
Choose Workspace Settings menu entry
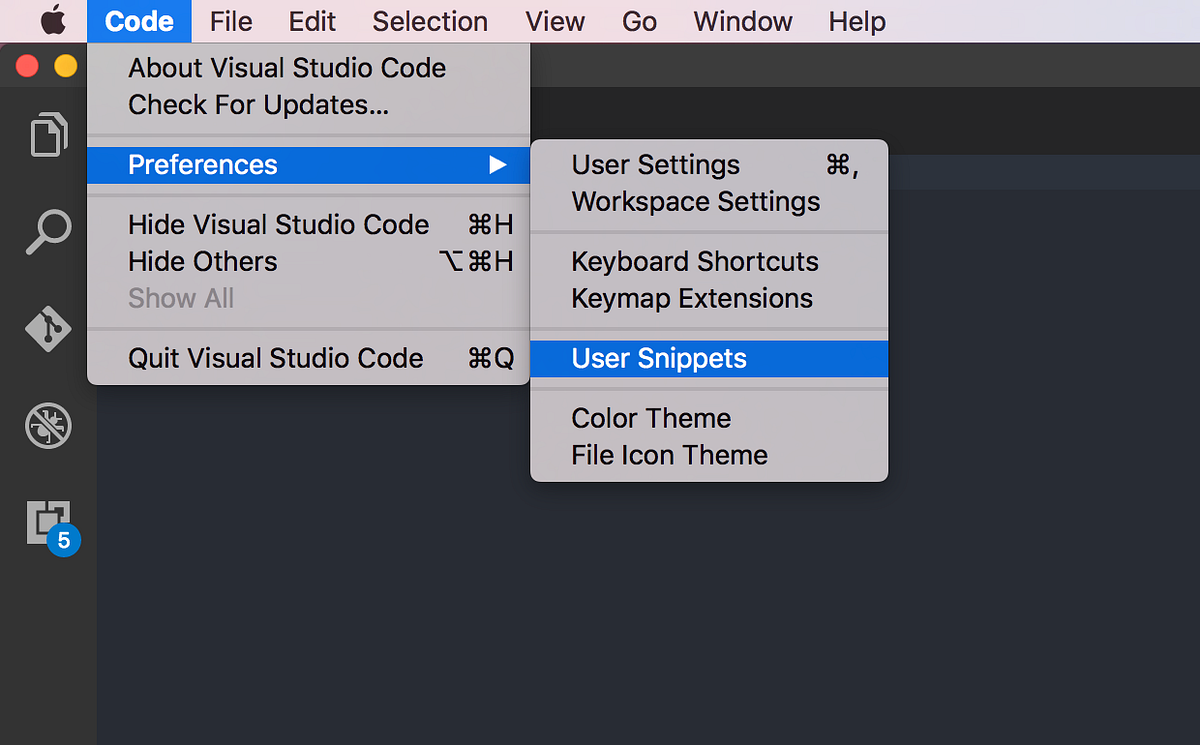click(695, 202)
